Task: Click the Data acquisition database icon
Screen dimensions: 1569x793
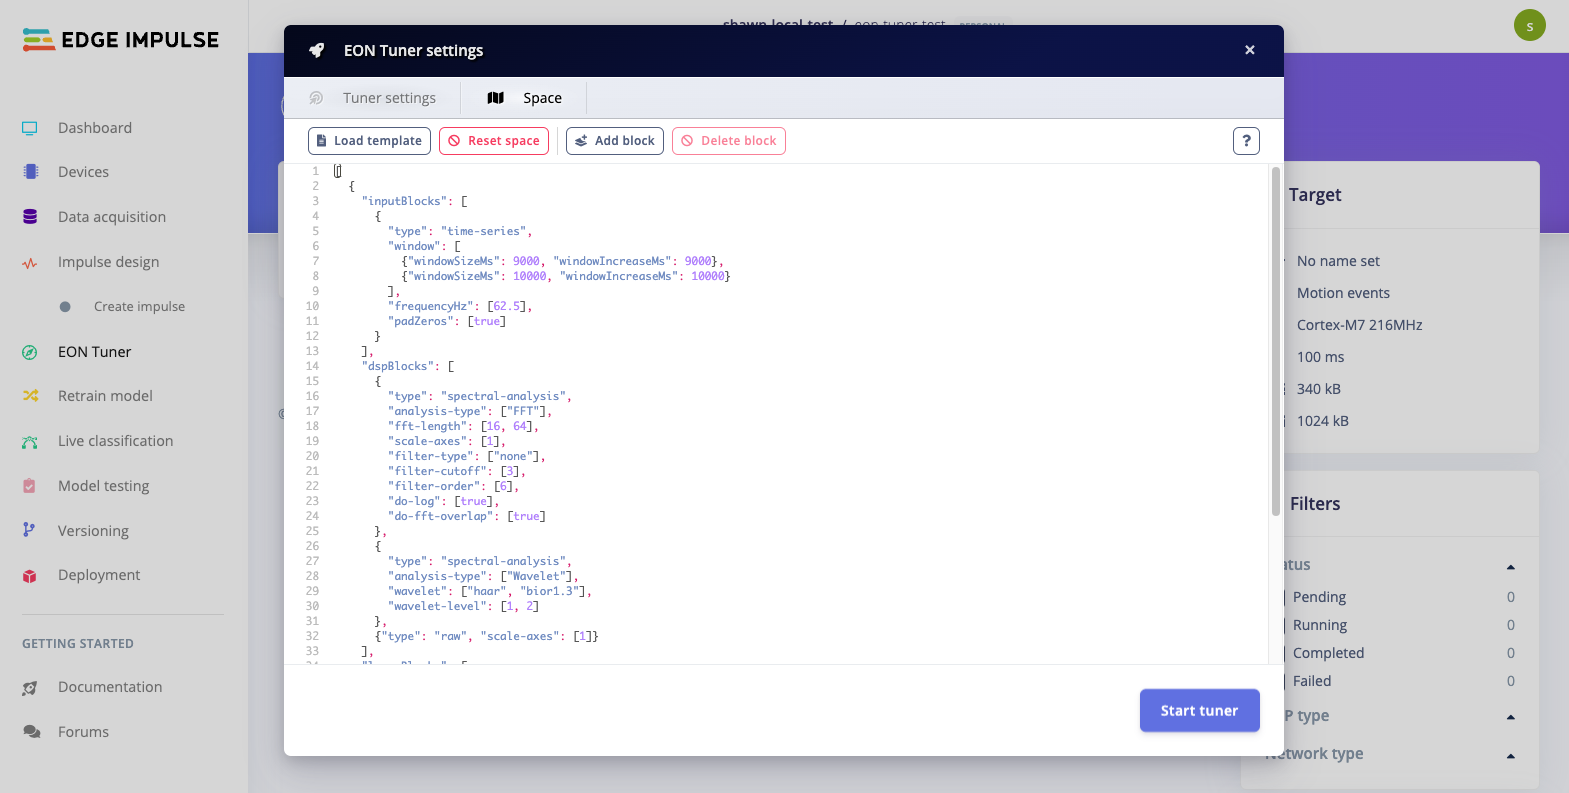Action: tap(30, 217)
